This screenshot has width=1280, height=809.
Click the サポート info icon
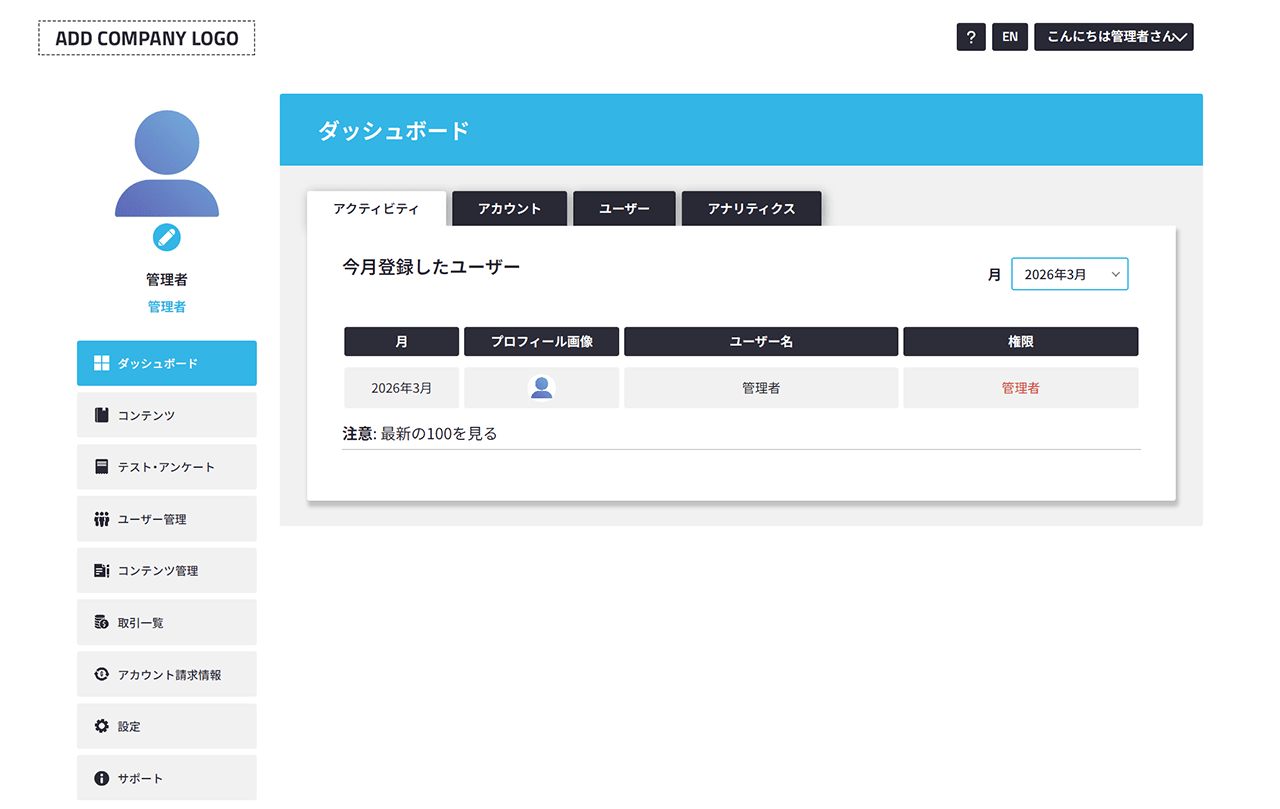click(101, 777)
